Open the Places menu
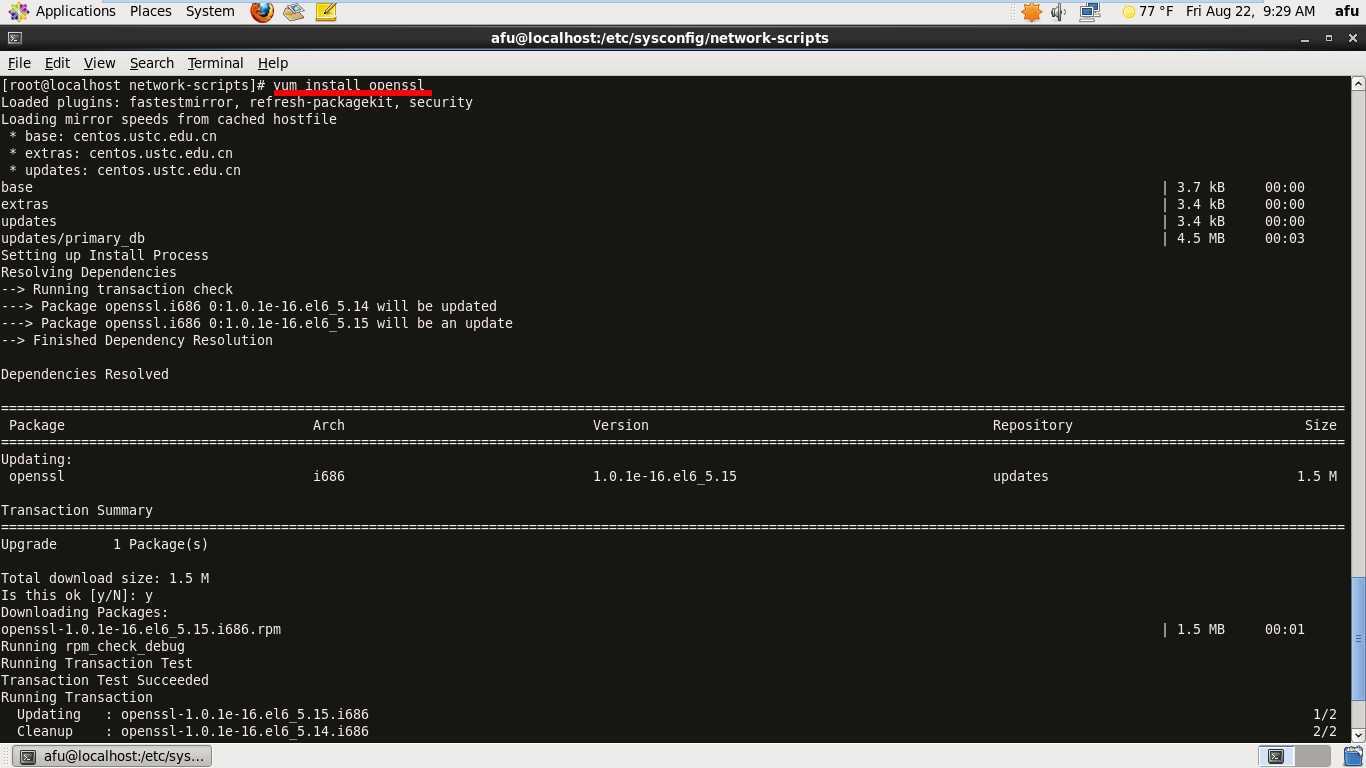1366x768 pixels. (x=150, y=11)
